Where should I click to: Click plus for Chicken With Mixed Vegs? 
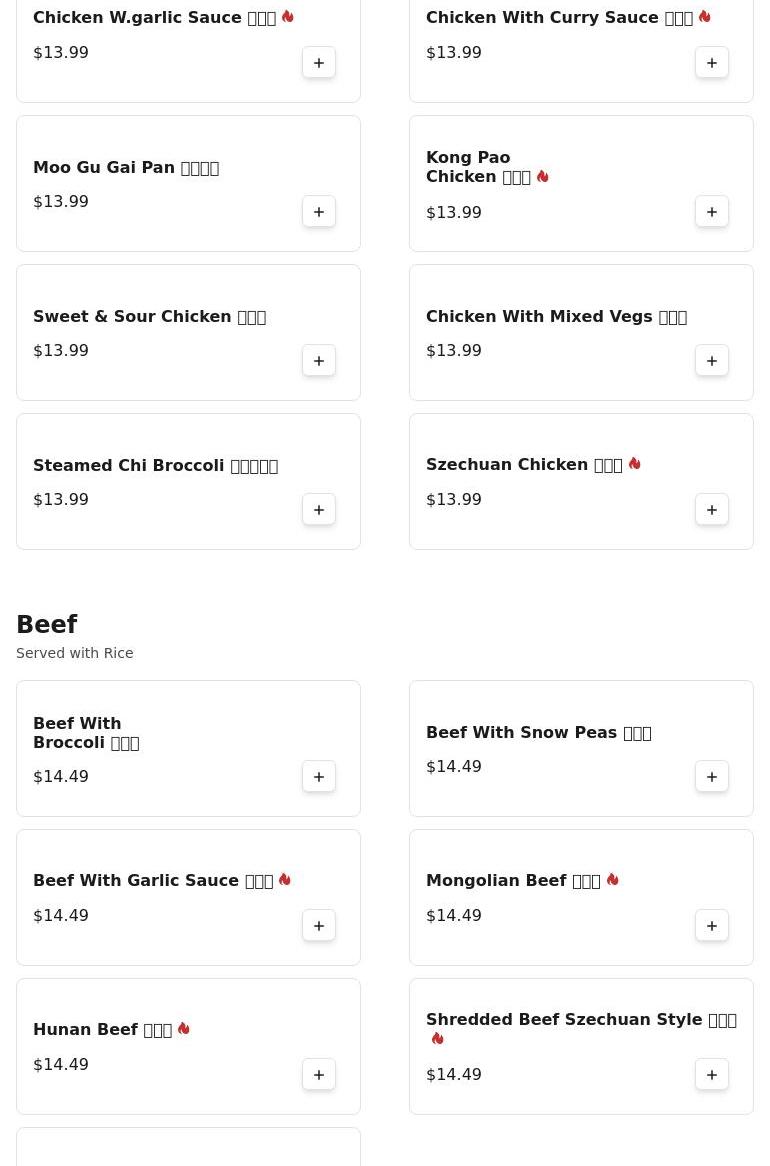(711, 360)
